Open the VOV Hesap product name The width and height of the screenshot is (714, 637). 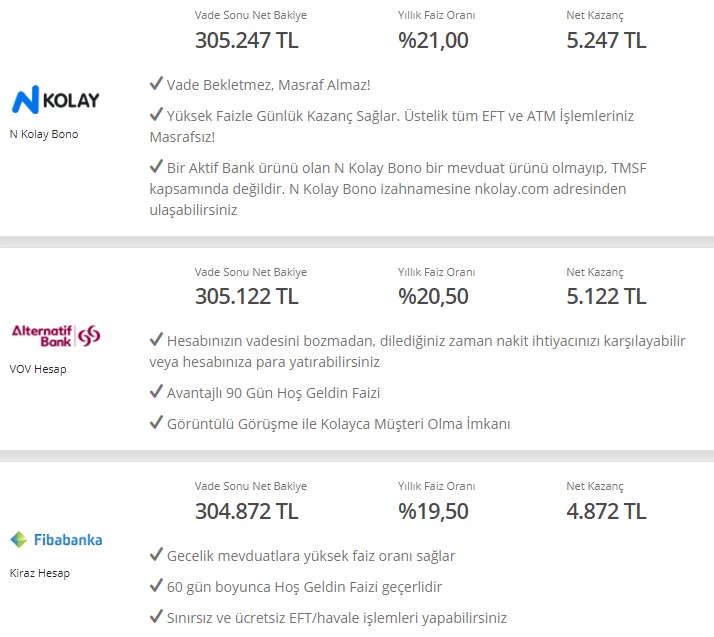(x=38, y=369)
